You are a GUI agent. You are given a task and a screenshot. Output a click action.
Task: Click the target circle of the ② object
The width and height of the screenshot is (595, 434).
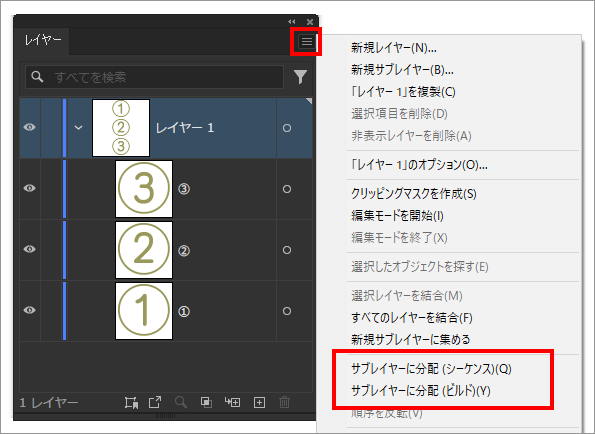click(x=287, y=250)
